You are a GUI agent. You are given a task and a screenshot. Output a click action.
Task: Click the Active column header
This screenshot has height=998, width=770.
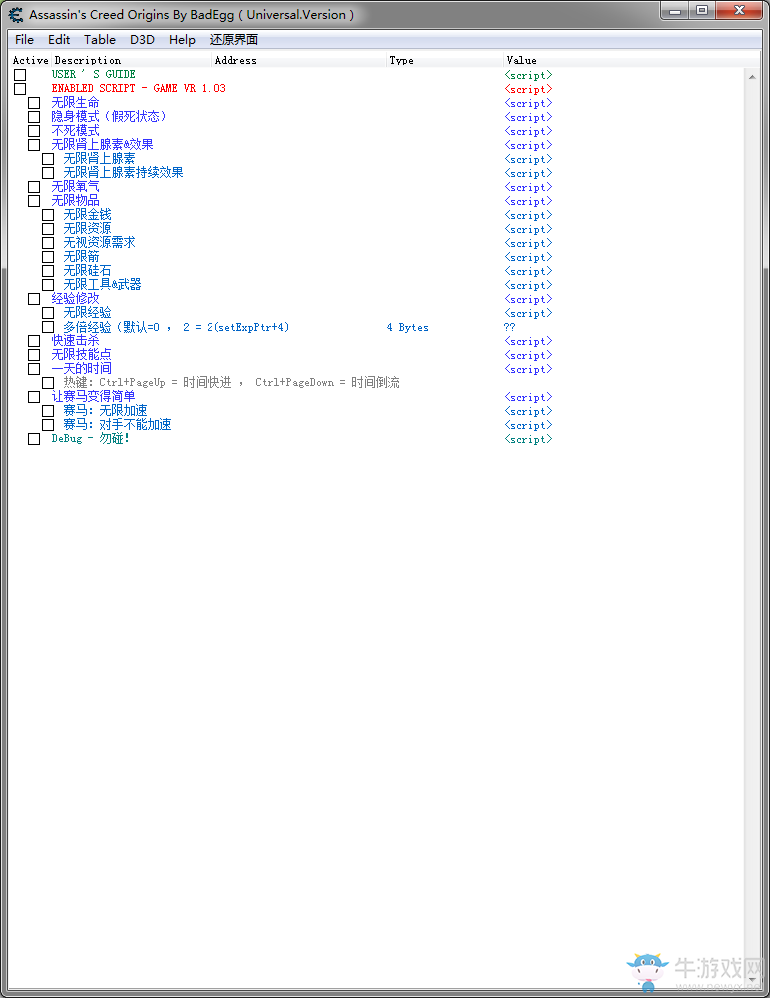coord(31,60)
